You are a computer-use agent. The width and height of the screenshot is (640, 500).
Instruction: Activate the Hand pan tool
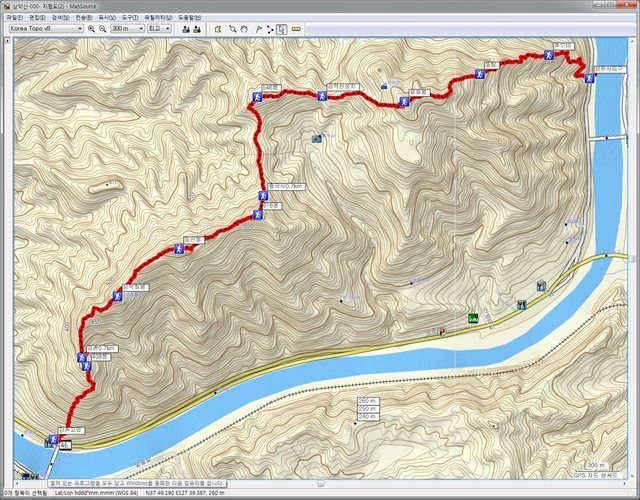244,29
